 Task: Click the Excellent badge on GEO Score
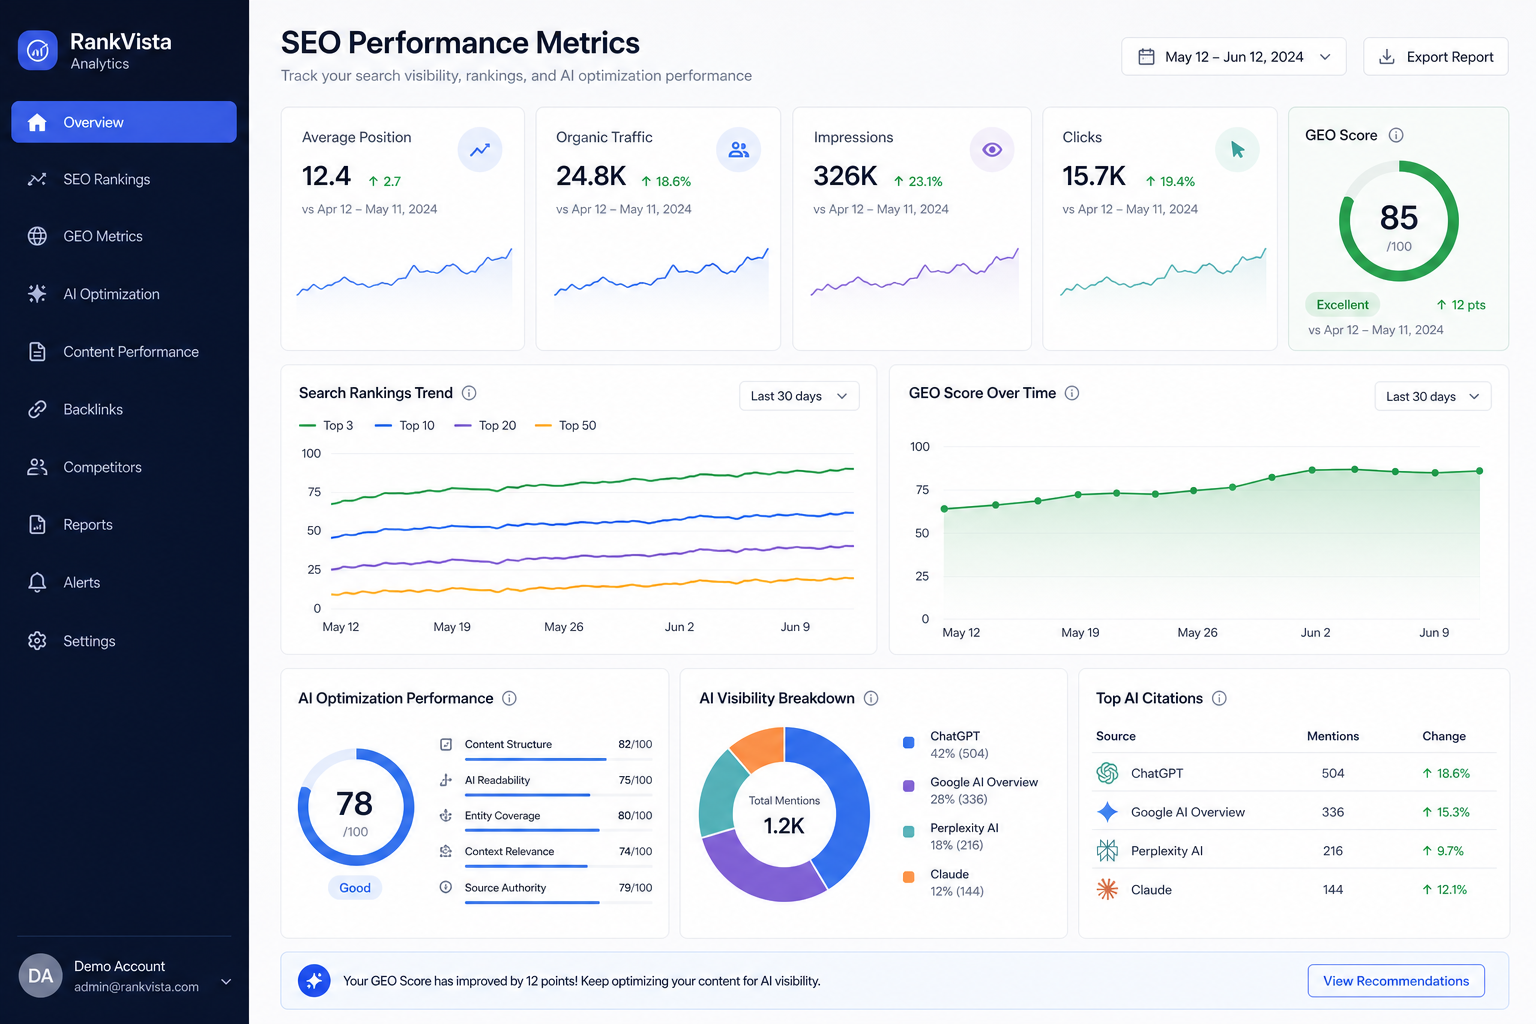[1342, 305]
